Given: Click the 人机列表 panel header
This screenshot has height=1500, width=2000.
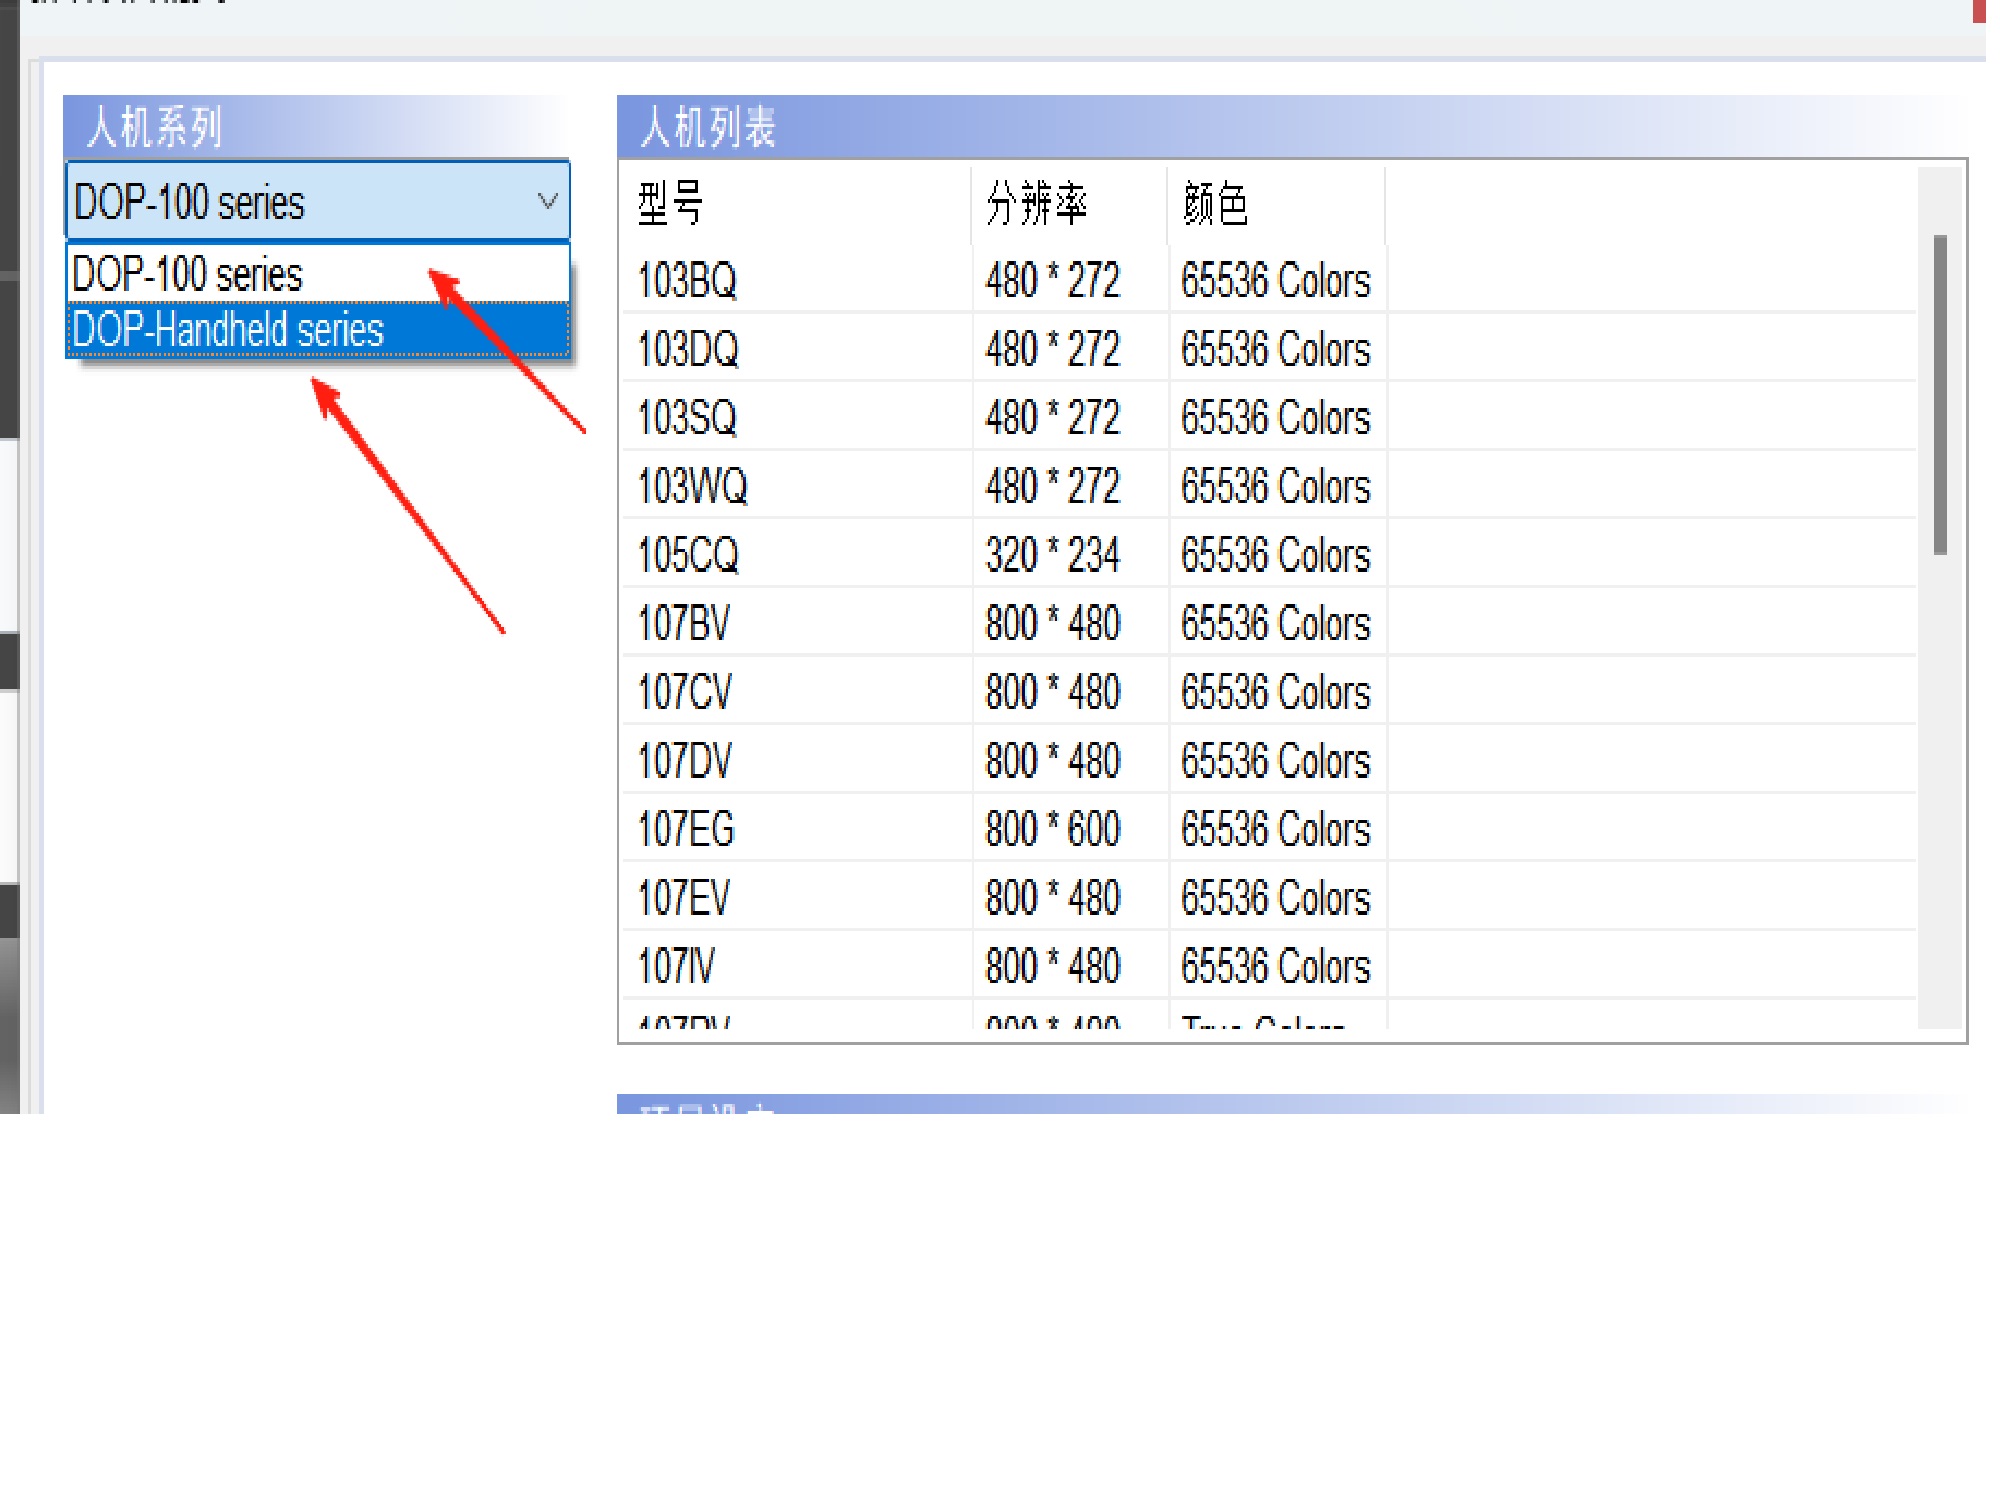Looking at the screenshot, I should point(708,128).
